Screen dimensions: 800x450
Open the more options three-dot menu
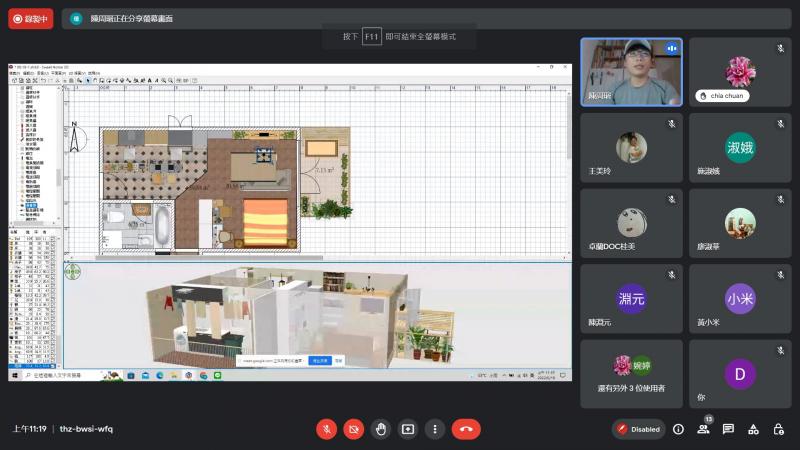click(435, 429)
